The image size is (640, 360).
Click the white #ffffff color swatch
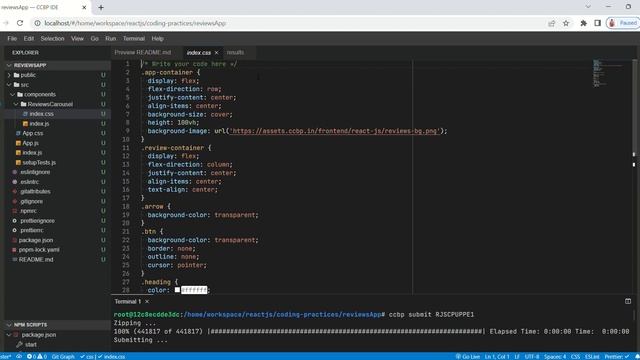(x=177, y=290)
